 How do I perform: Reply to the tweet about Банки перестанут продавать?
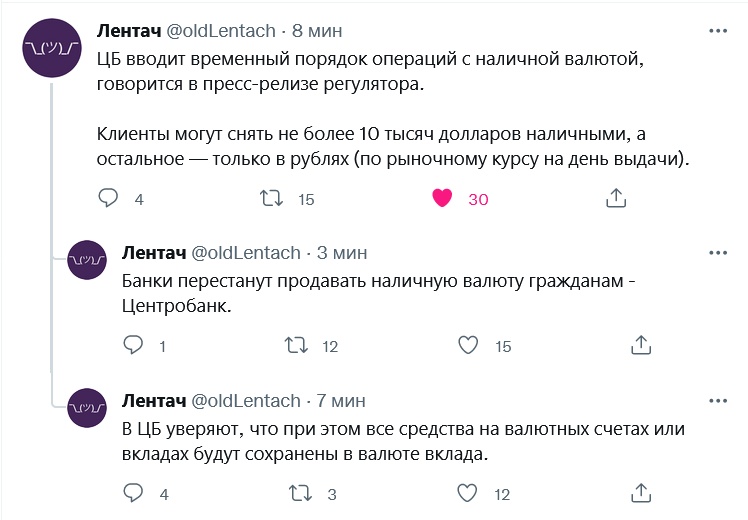133,346
